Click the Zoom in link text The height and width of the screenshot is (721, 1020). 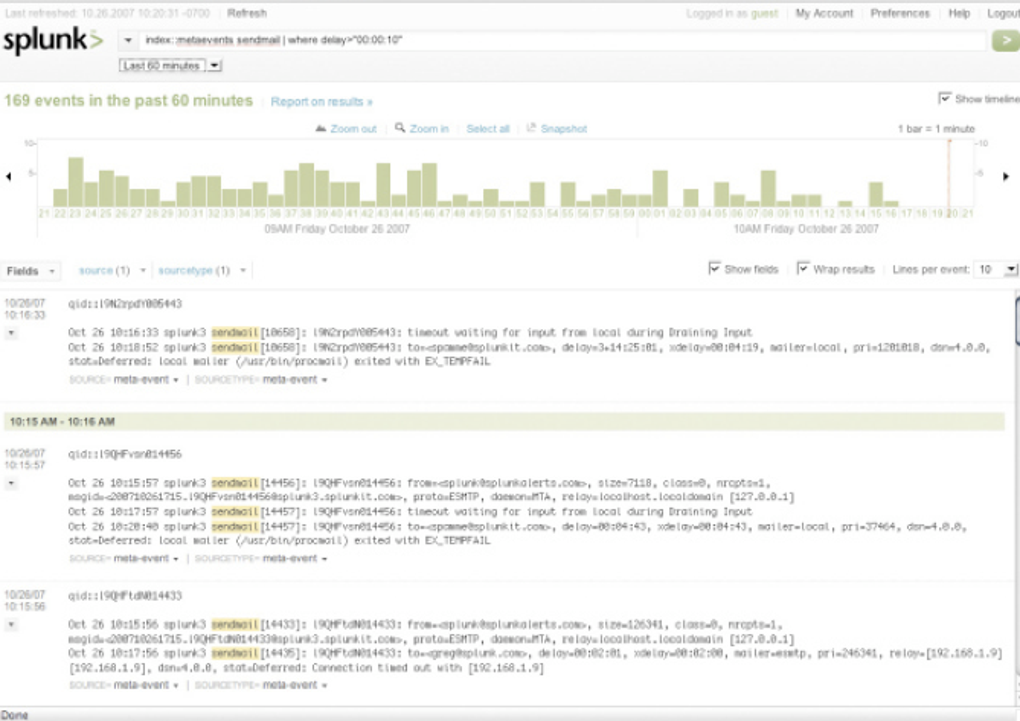pos(429,129)
